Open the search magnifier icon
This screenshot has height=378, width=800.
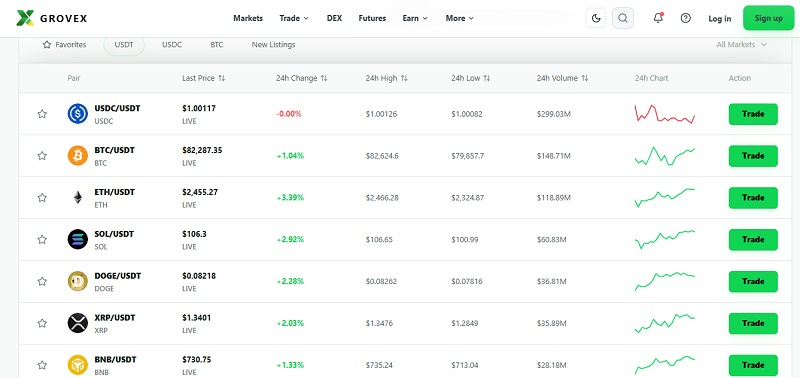coord(622,18)
